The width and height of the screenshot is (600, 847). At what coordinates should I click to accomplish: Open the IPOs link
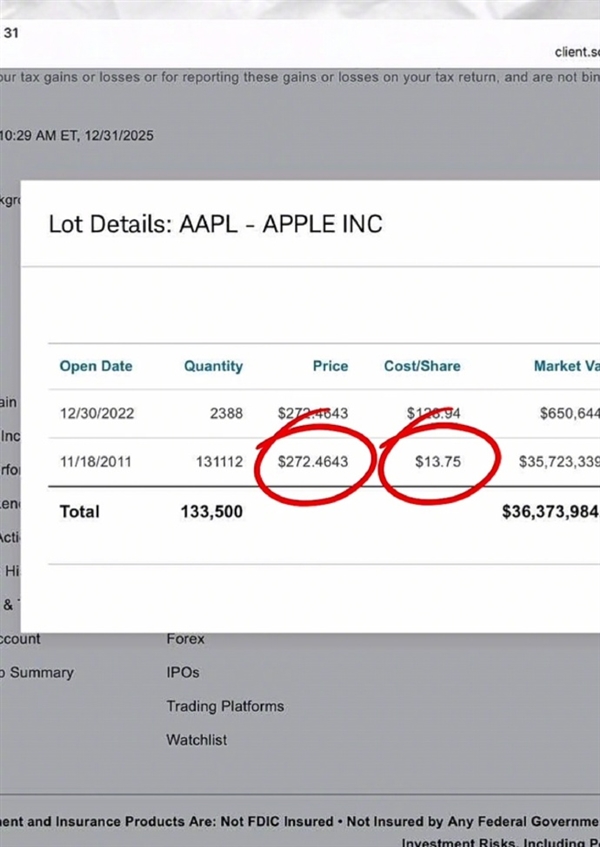pyautogui.click(x=183, y=672)
